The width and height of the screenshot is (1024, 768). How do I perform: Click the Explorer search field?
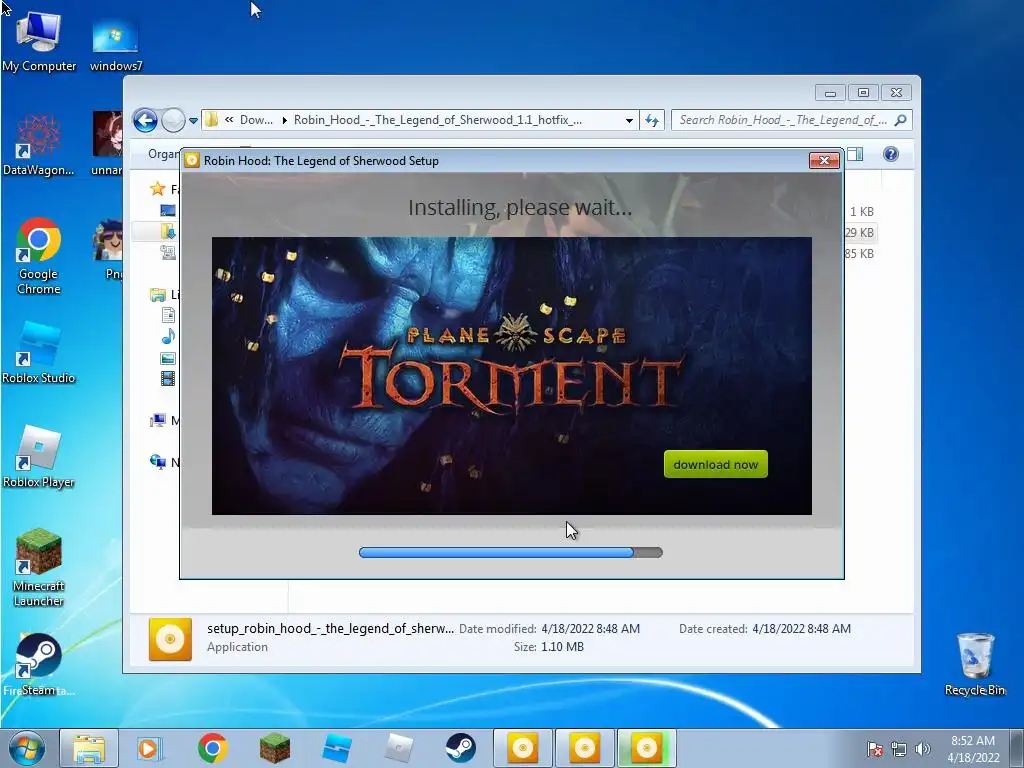tap(782, 120)
